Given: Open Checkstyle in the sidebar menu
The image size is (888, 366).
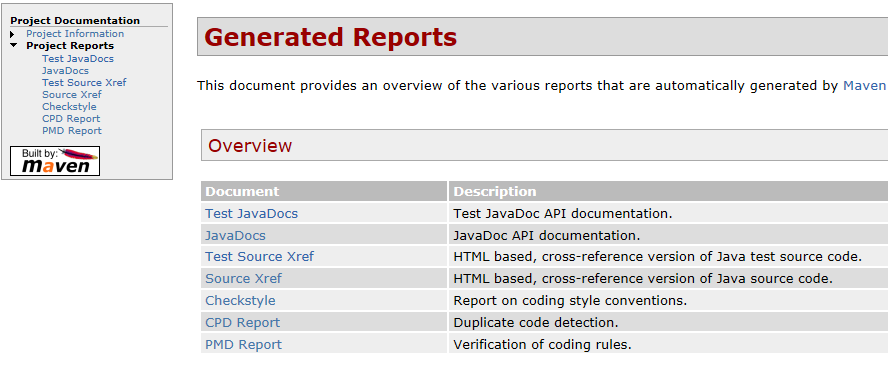Looking at the screenshot, I should 69,107.
